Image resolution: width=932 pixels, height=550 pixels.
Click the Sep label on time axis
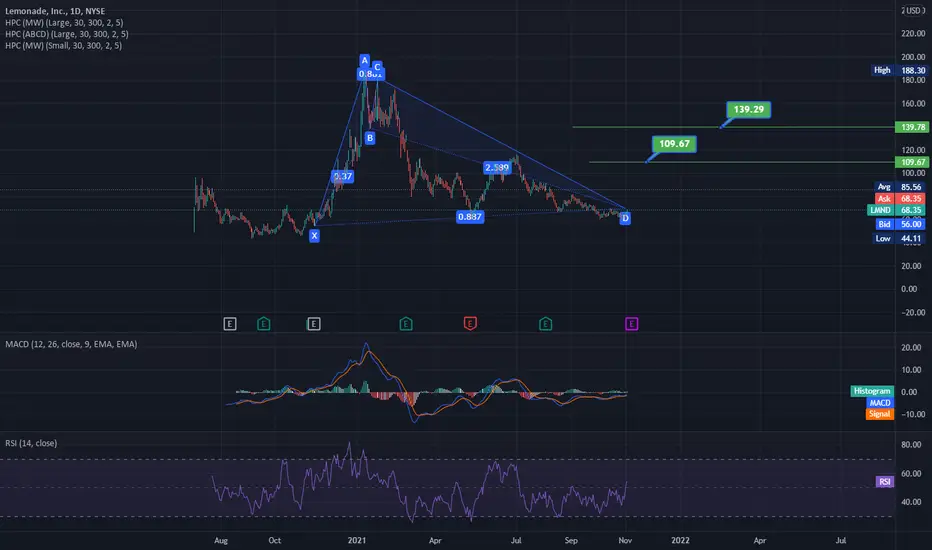pos(571,540)
